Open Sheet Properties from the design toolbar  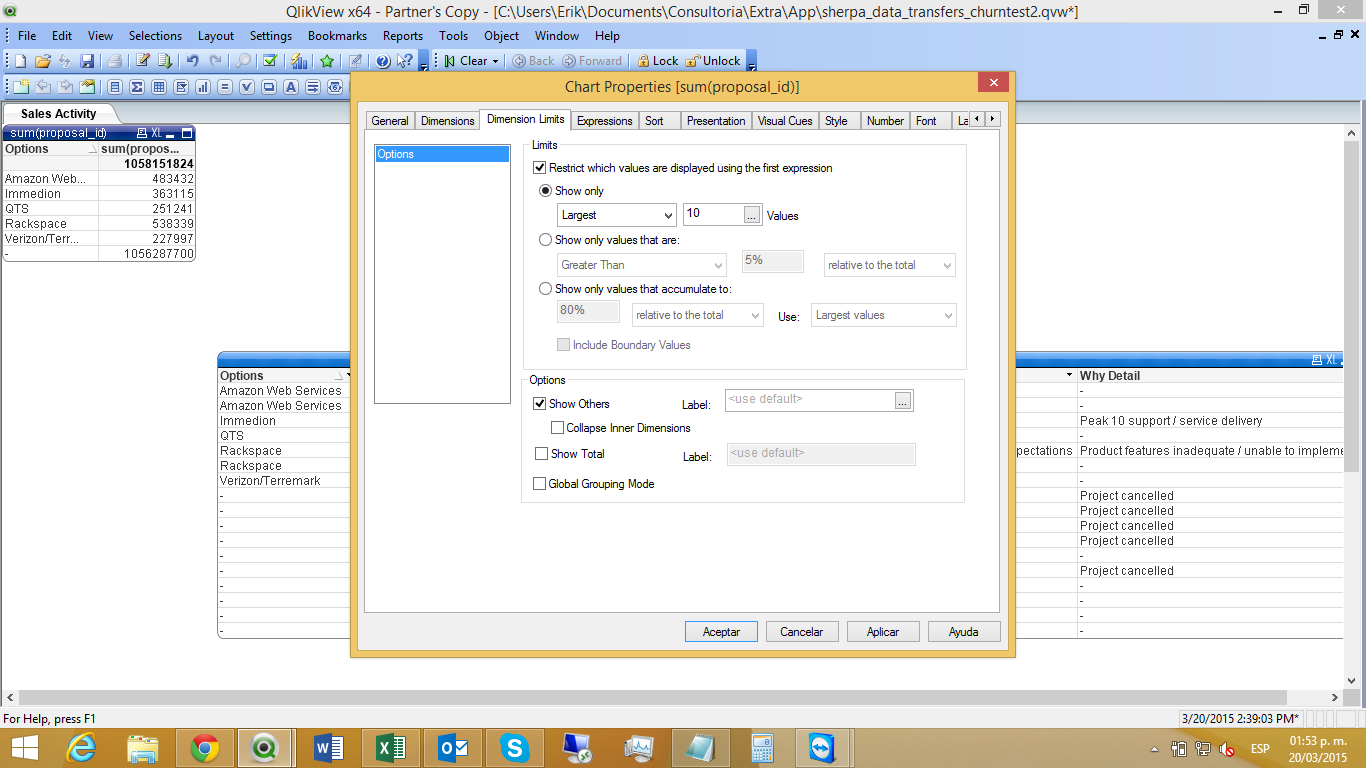(x=87, y=87)
